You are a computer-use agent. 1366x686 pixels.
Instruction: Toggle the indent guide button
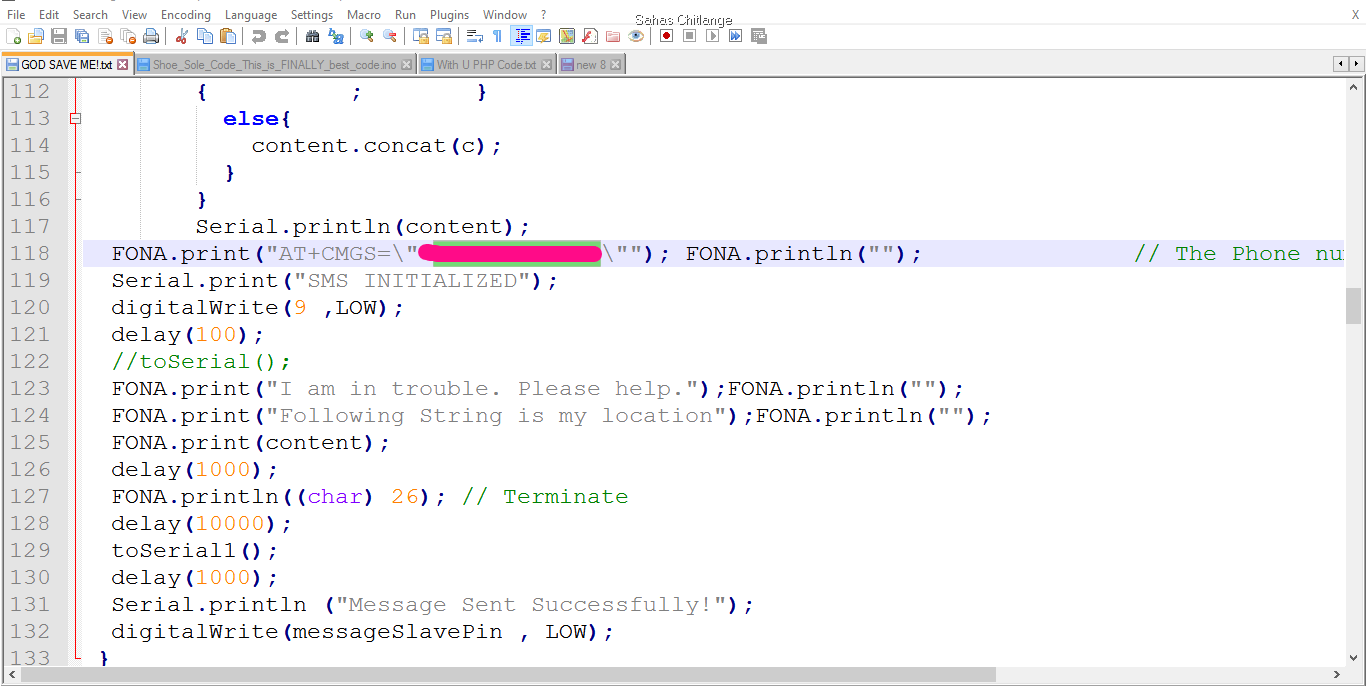521,36
